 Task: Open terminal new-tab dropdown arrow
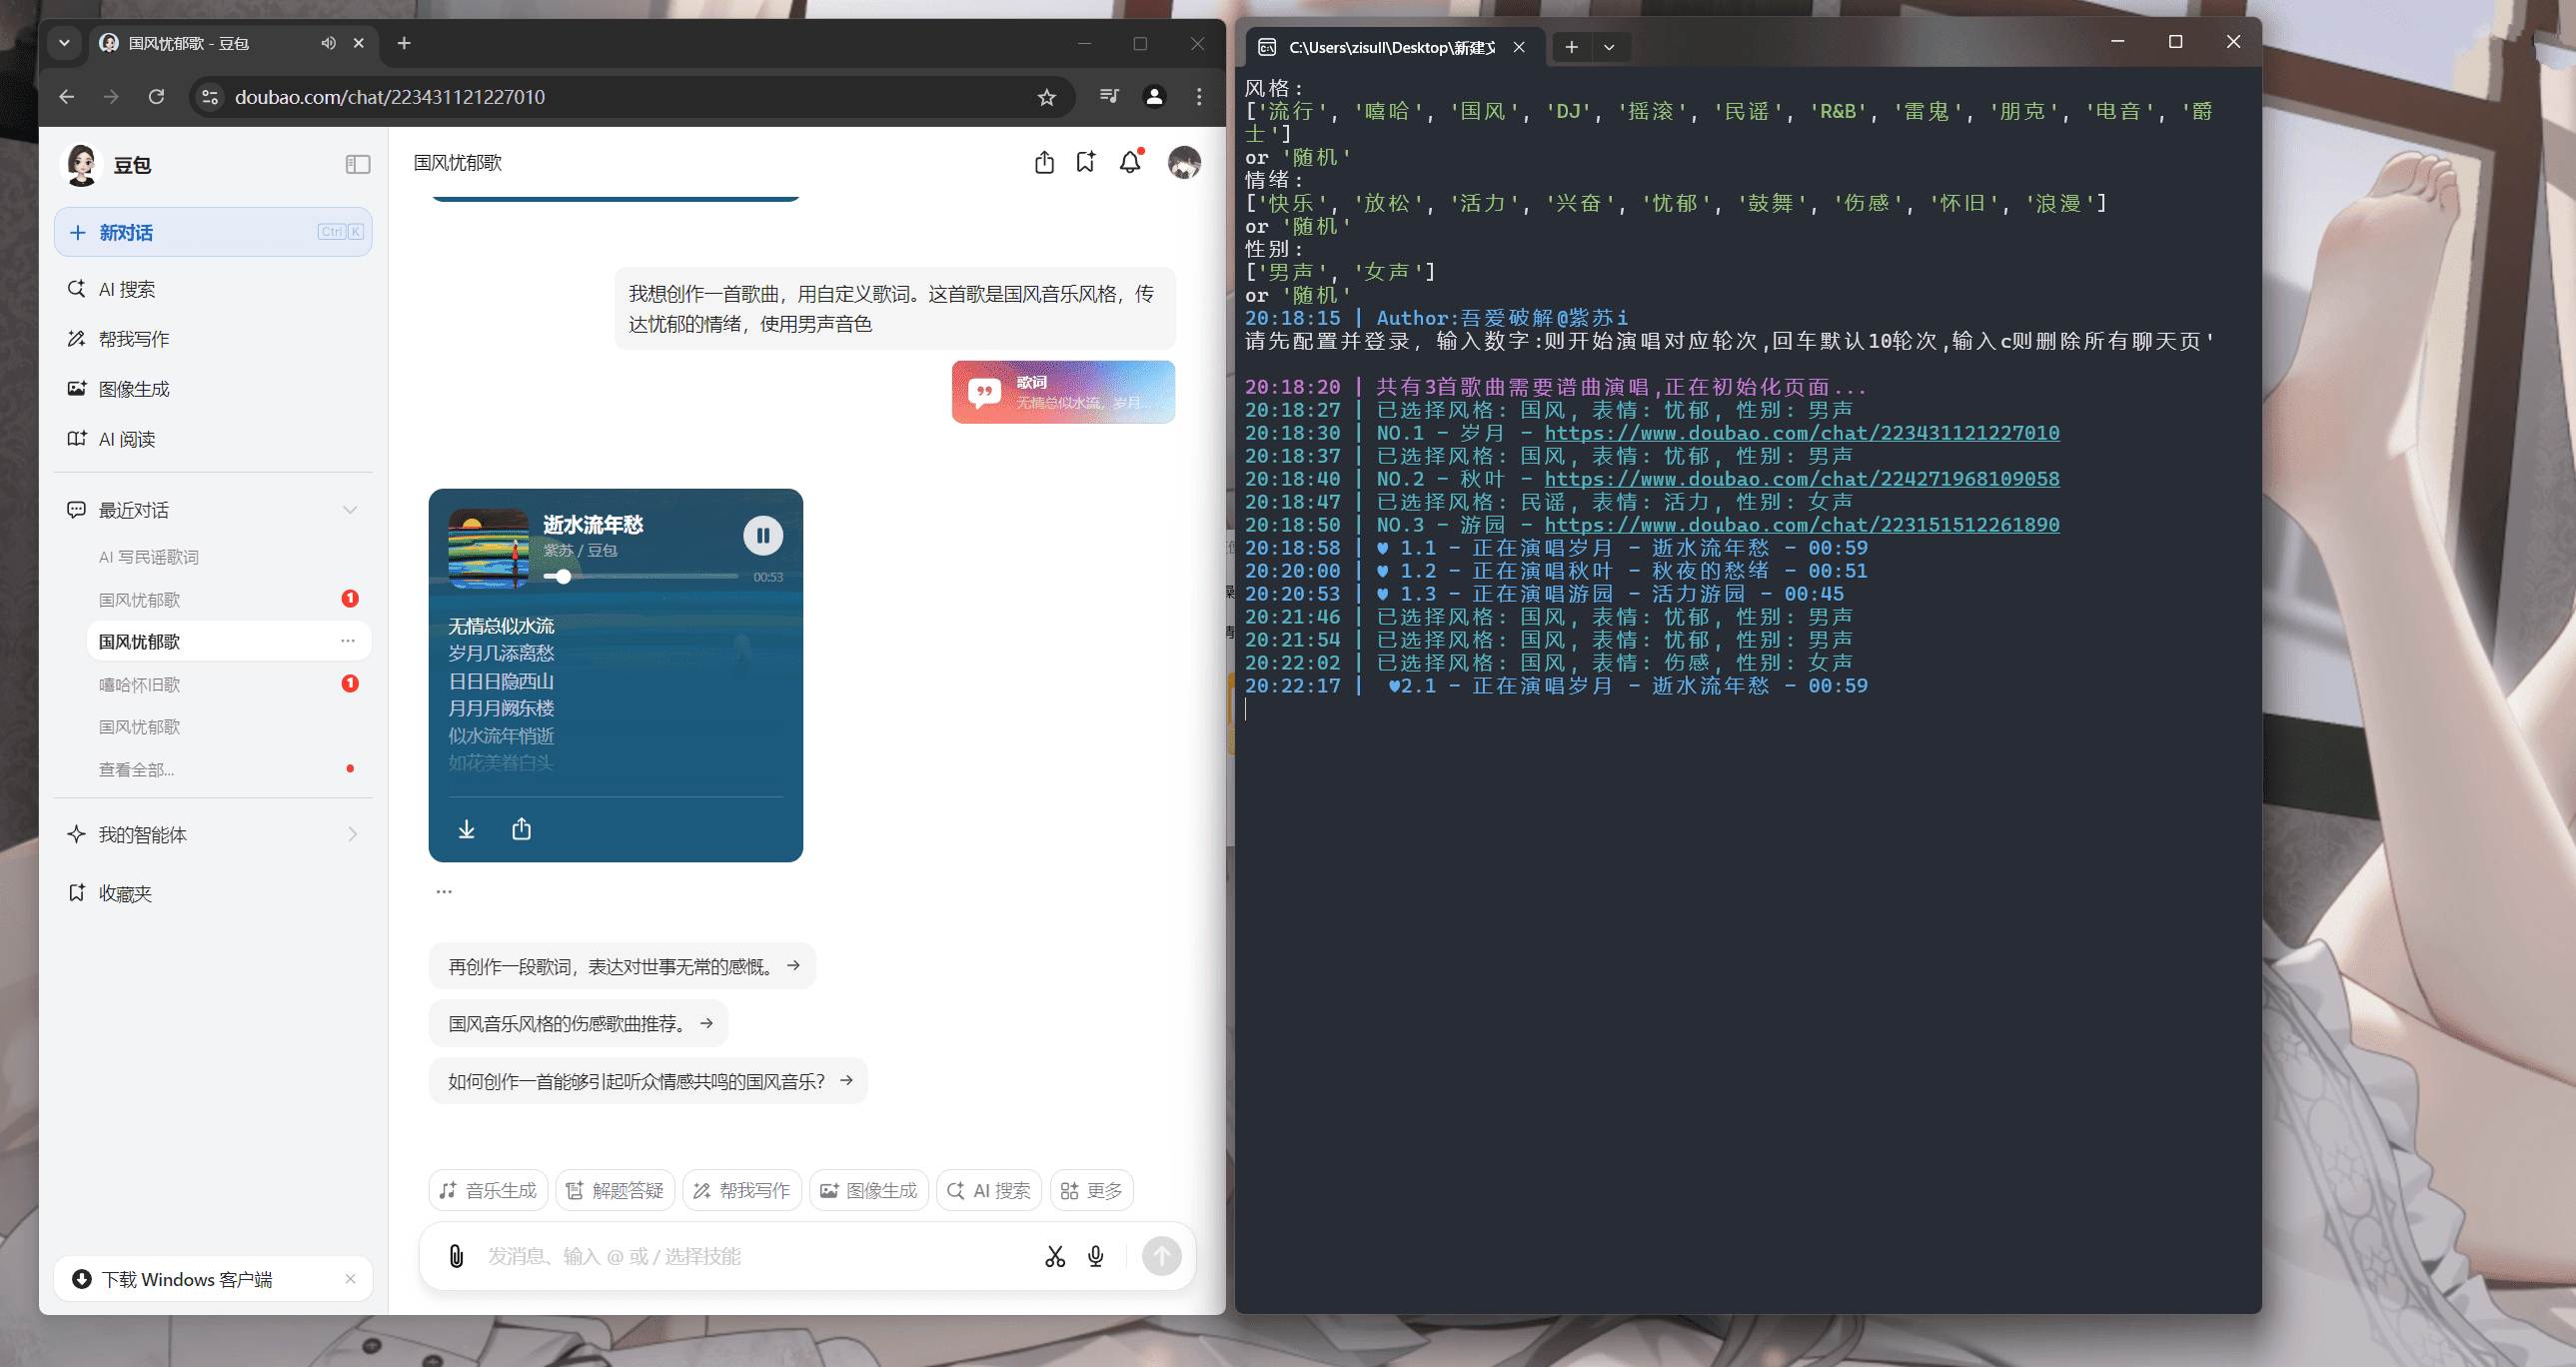point(1609,47)
